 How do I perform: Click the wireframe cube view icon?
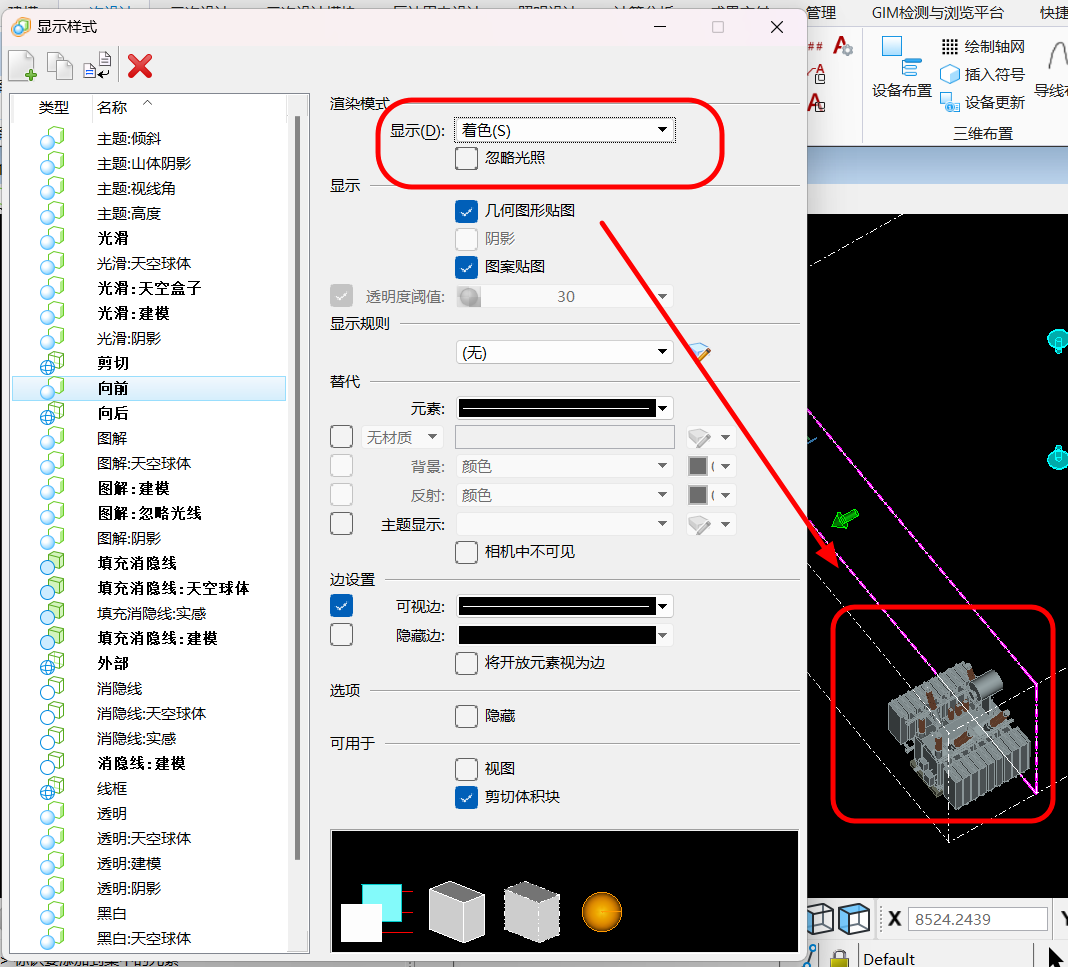pos(820,919)
